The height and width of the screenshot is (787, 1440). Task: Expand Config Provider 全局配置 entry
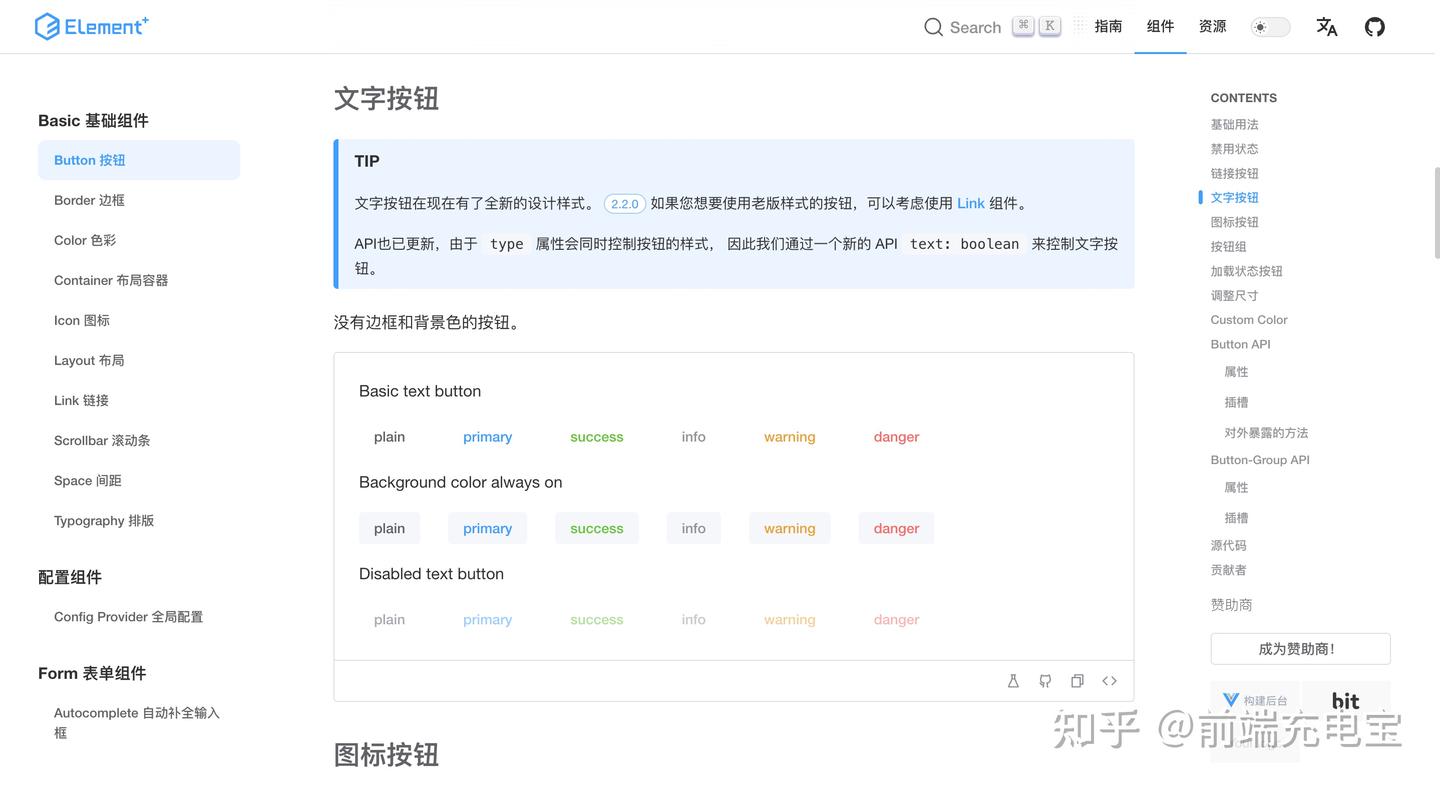(128, 617)
